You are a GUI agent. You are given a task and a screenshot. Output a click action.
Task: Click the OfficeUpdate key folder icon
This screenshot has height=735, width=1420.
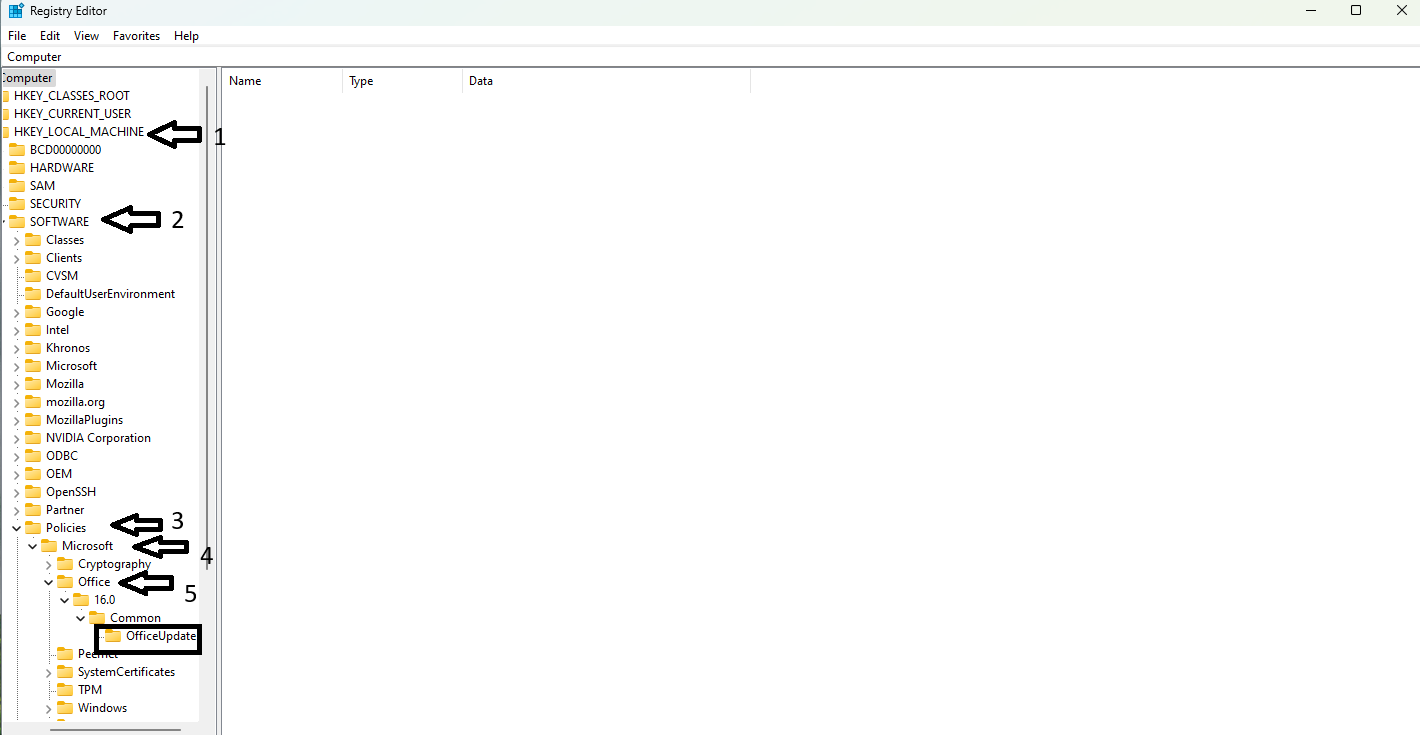[x=113, y=636]
